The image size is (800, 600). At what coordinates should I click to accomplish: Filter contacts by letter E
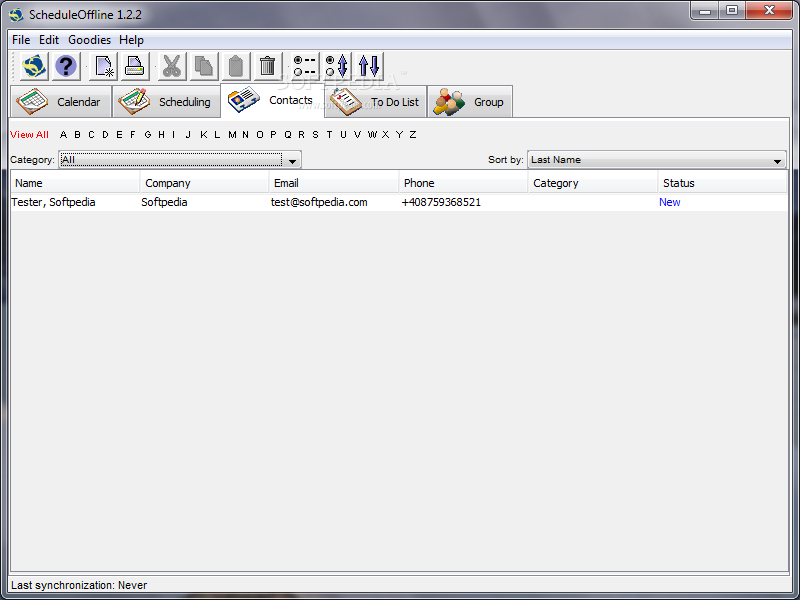(119, 135)
